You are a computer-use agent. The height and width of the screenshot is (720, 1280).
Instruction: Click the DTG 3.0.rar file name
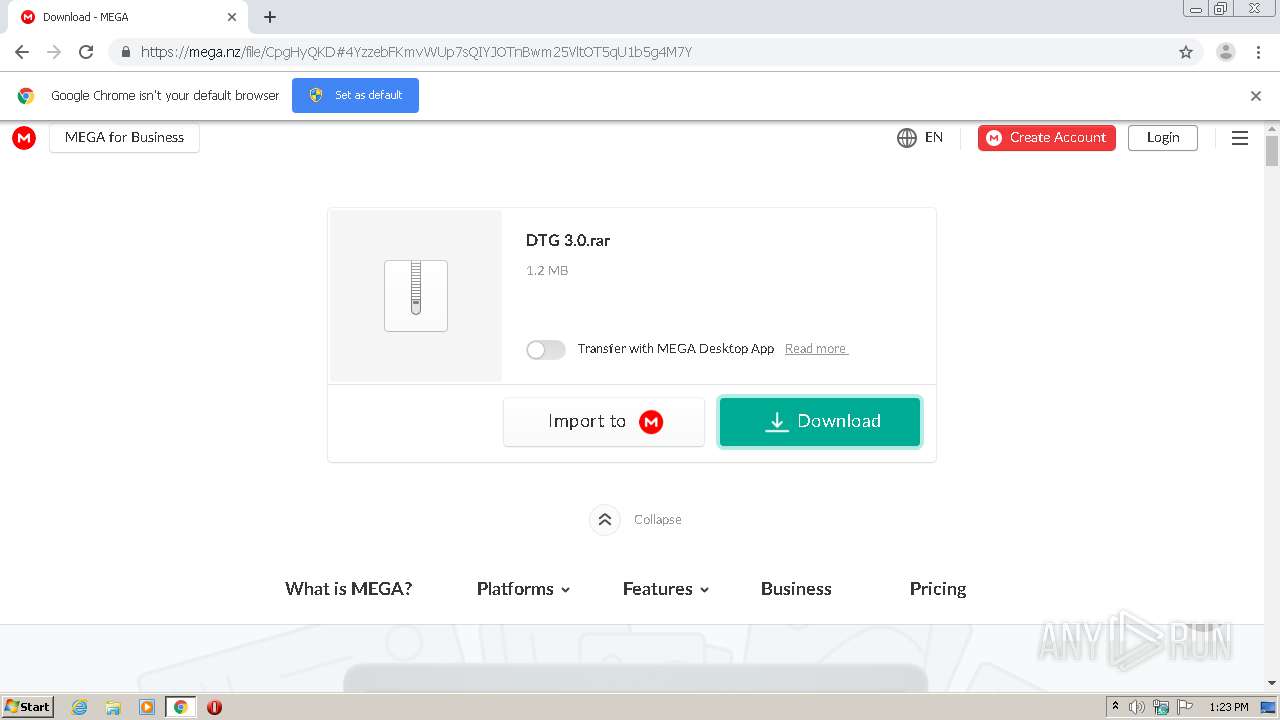pos(568,241)
